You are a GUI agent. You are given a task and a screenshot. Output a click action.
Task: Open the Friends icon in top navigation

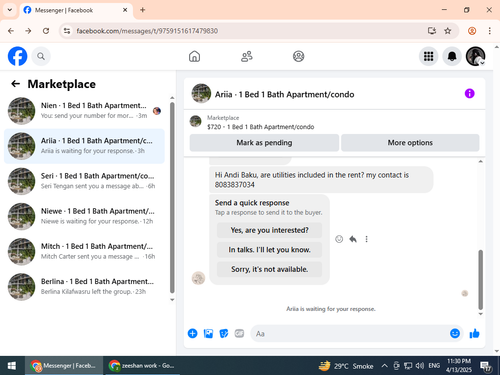tap(247, 56)
